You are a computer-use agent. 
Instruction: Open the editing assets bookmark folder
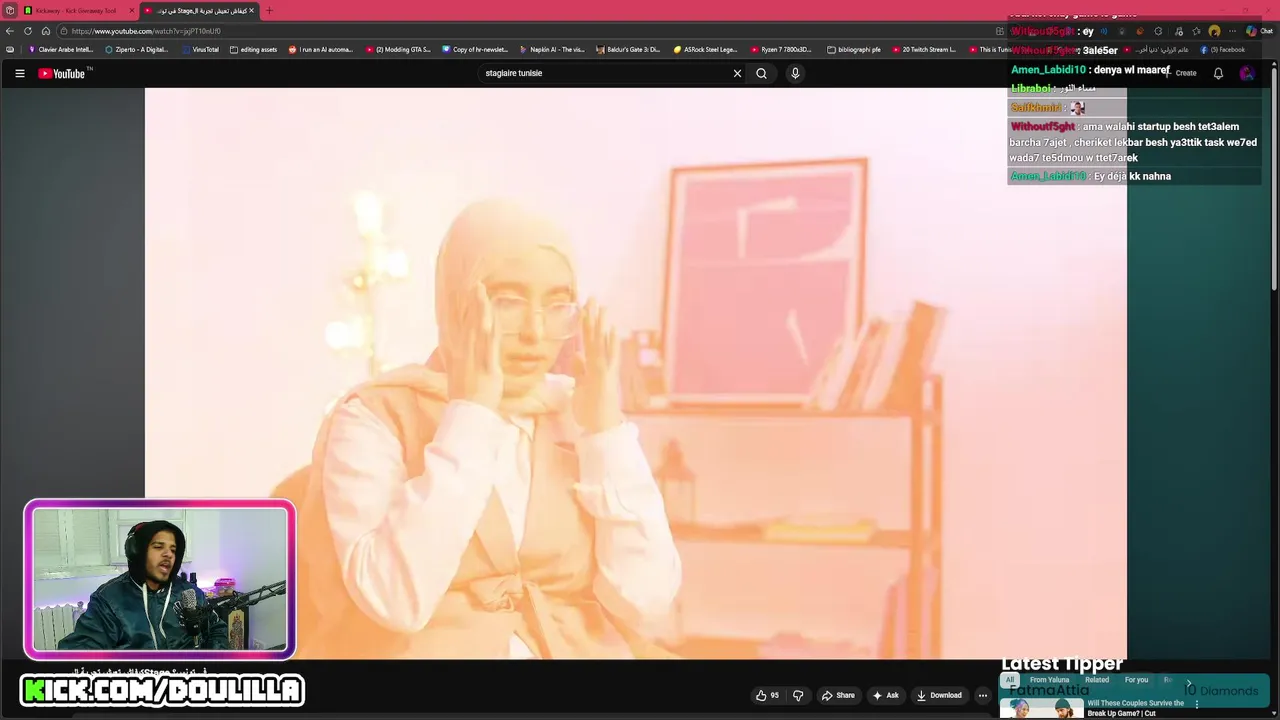point(253,49)
